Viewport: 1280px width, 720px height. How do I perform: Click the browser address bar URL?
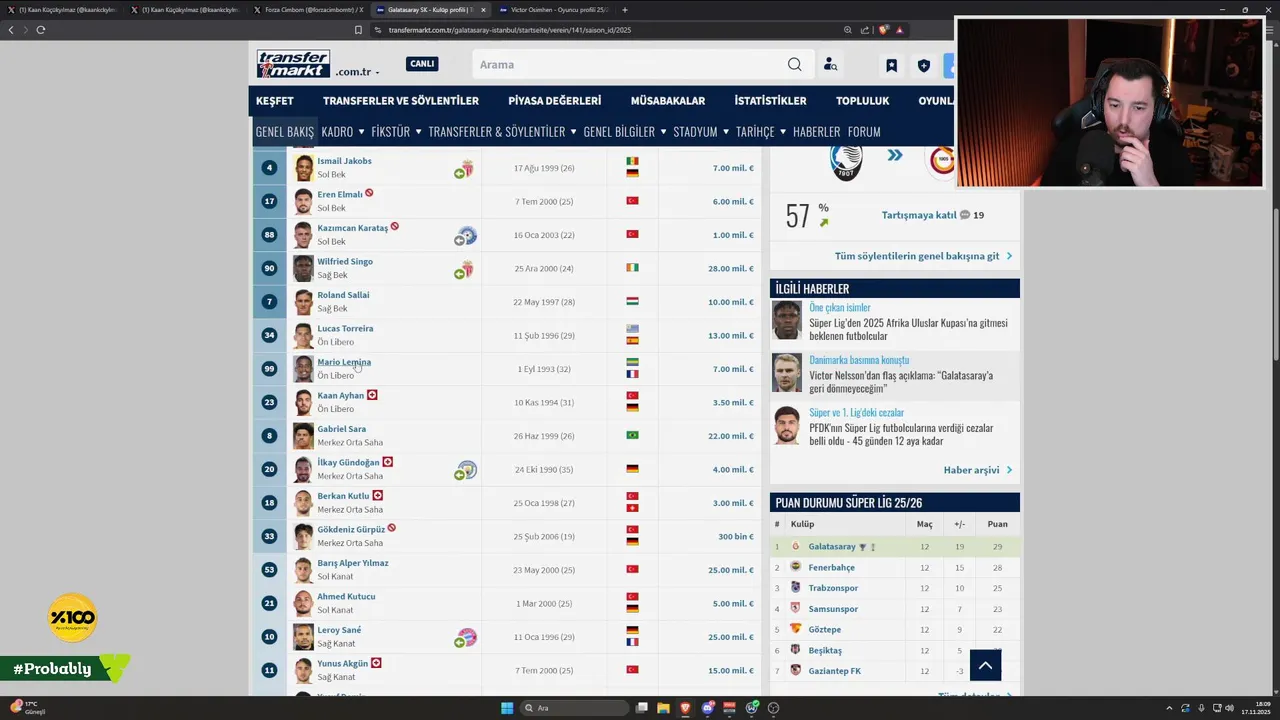(x=509, y=30)
